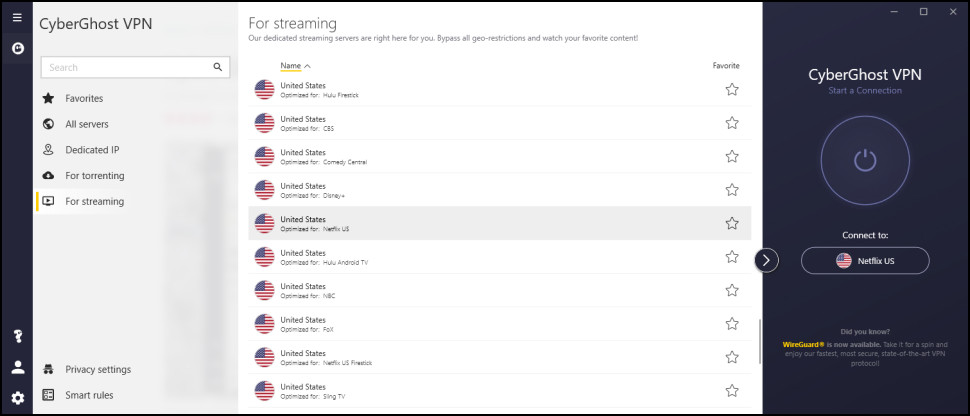Image resolution: width=970 pixels, height=416 pixels.
Task: Open the Netflix US connect-to selector
Action: tap(865, 260)
